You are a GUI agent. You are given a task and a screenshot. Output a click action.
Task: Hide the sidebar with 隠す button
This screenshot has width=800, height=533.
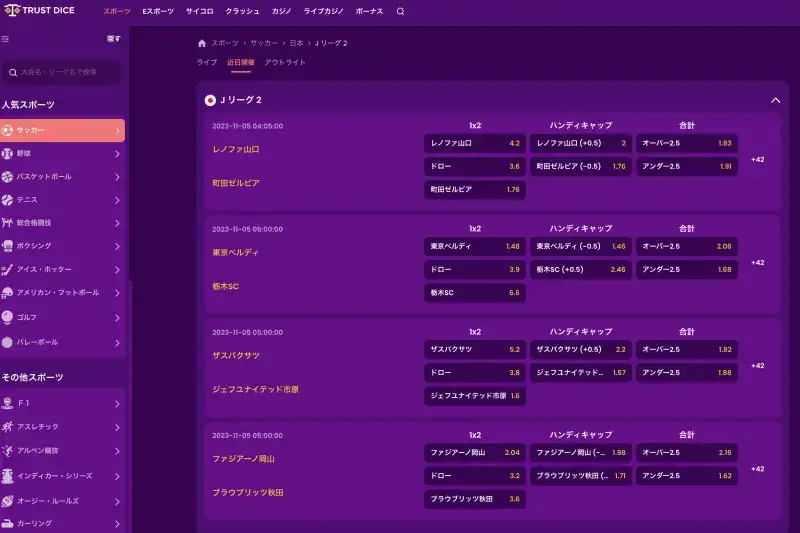click(114, 39)
